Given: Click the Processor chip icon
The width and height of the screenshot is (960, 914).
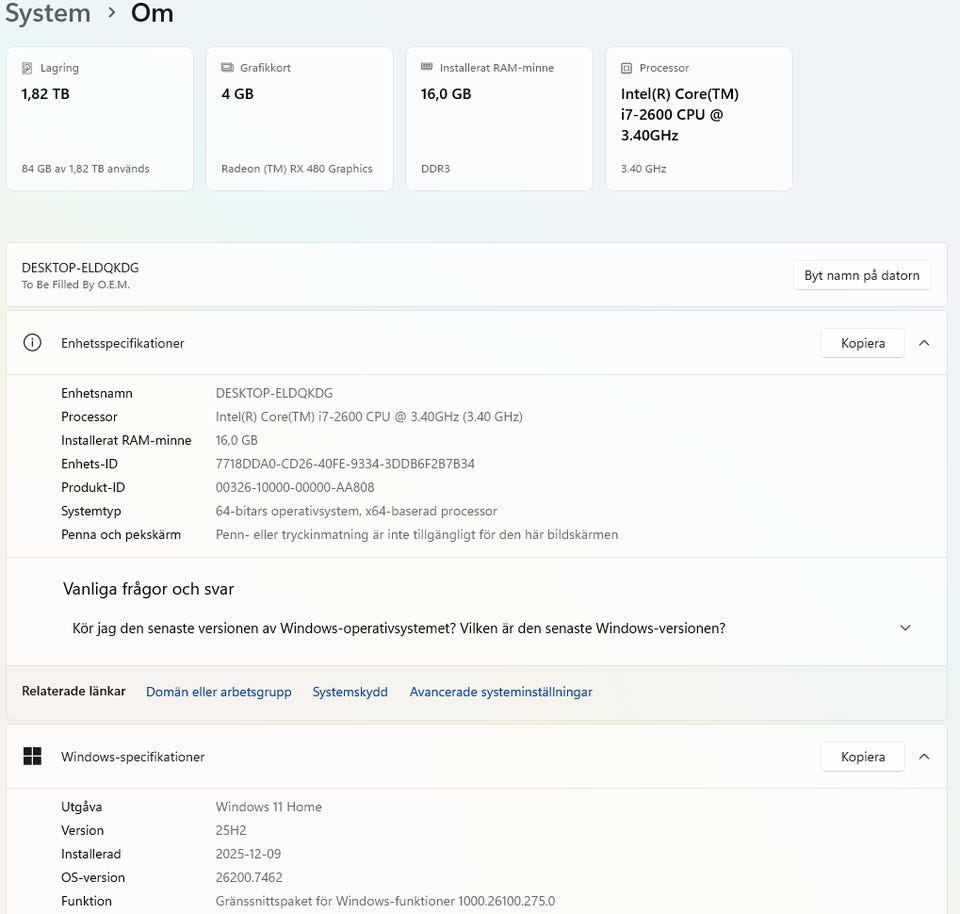Looking at the screenshot, I should [x=627, y=68].
